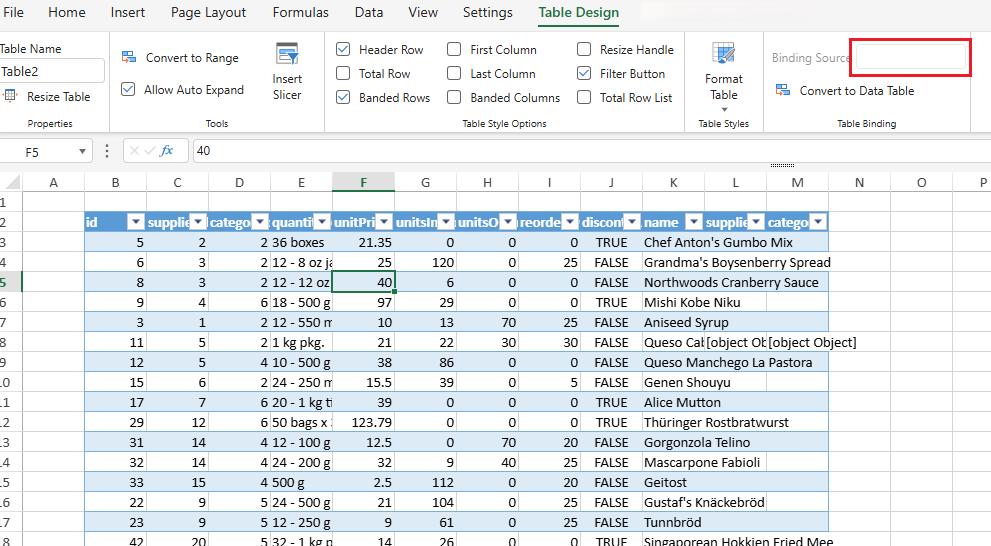Toggle the Filter Button checkbox
Screen dimensions: 991x546
tap(584, 73)
